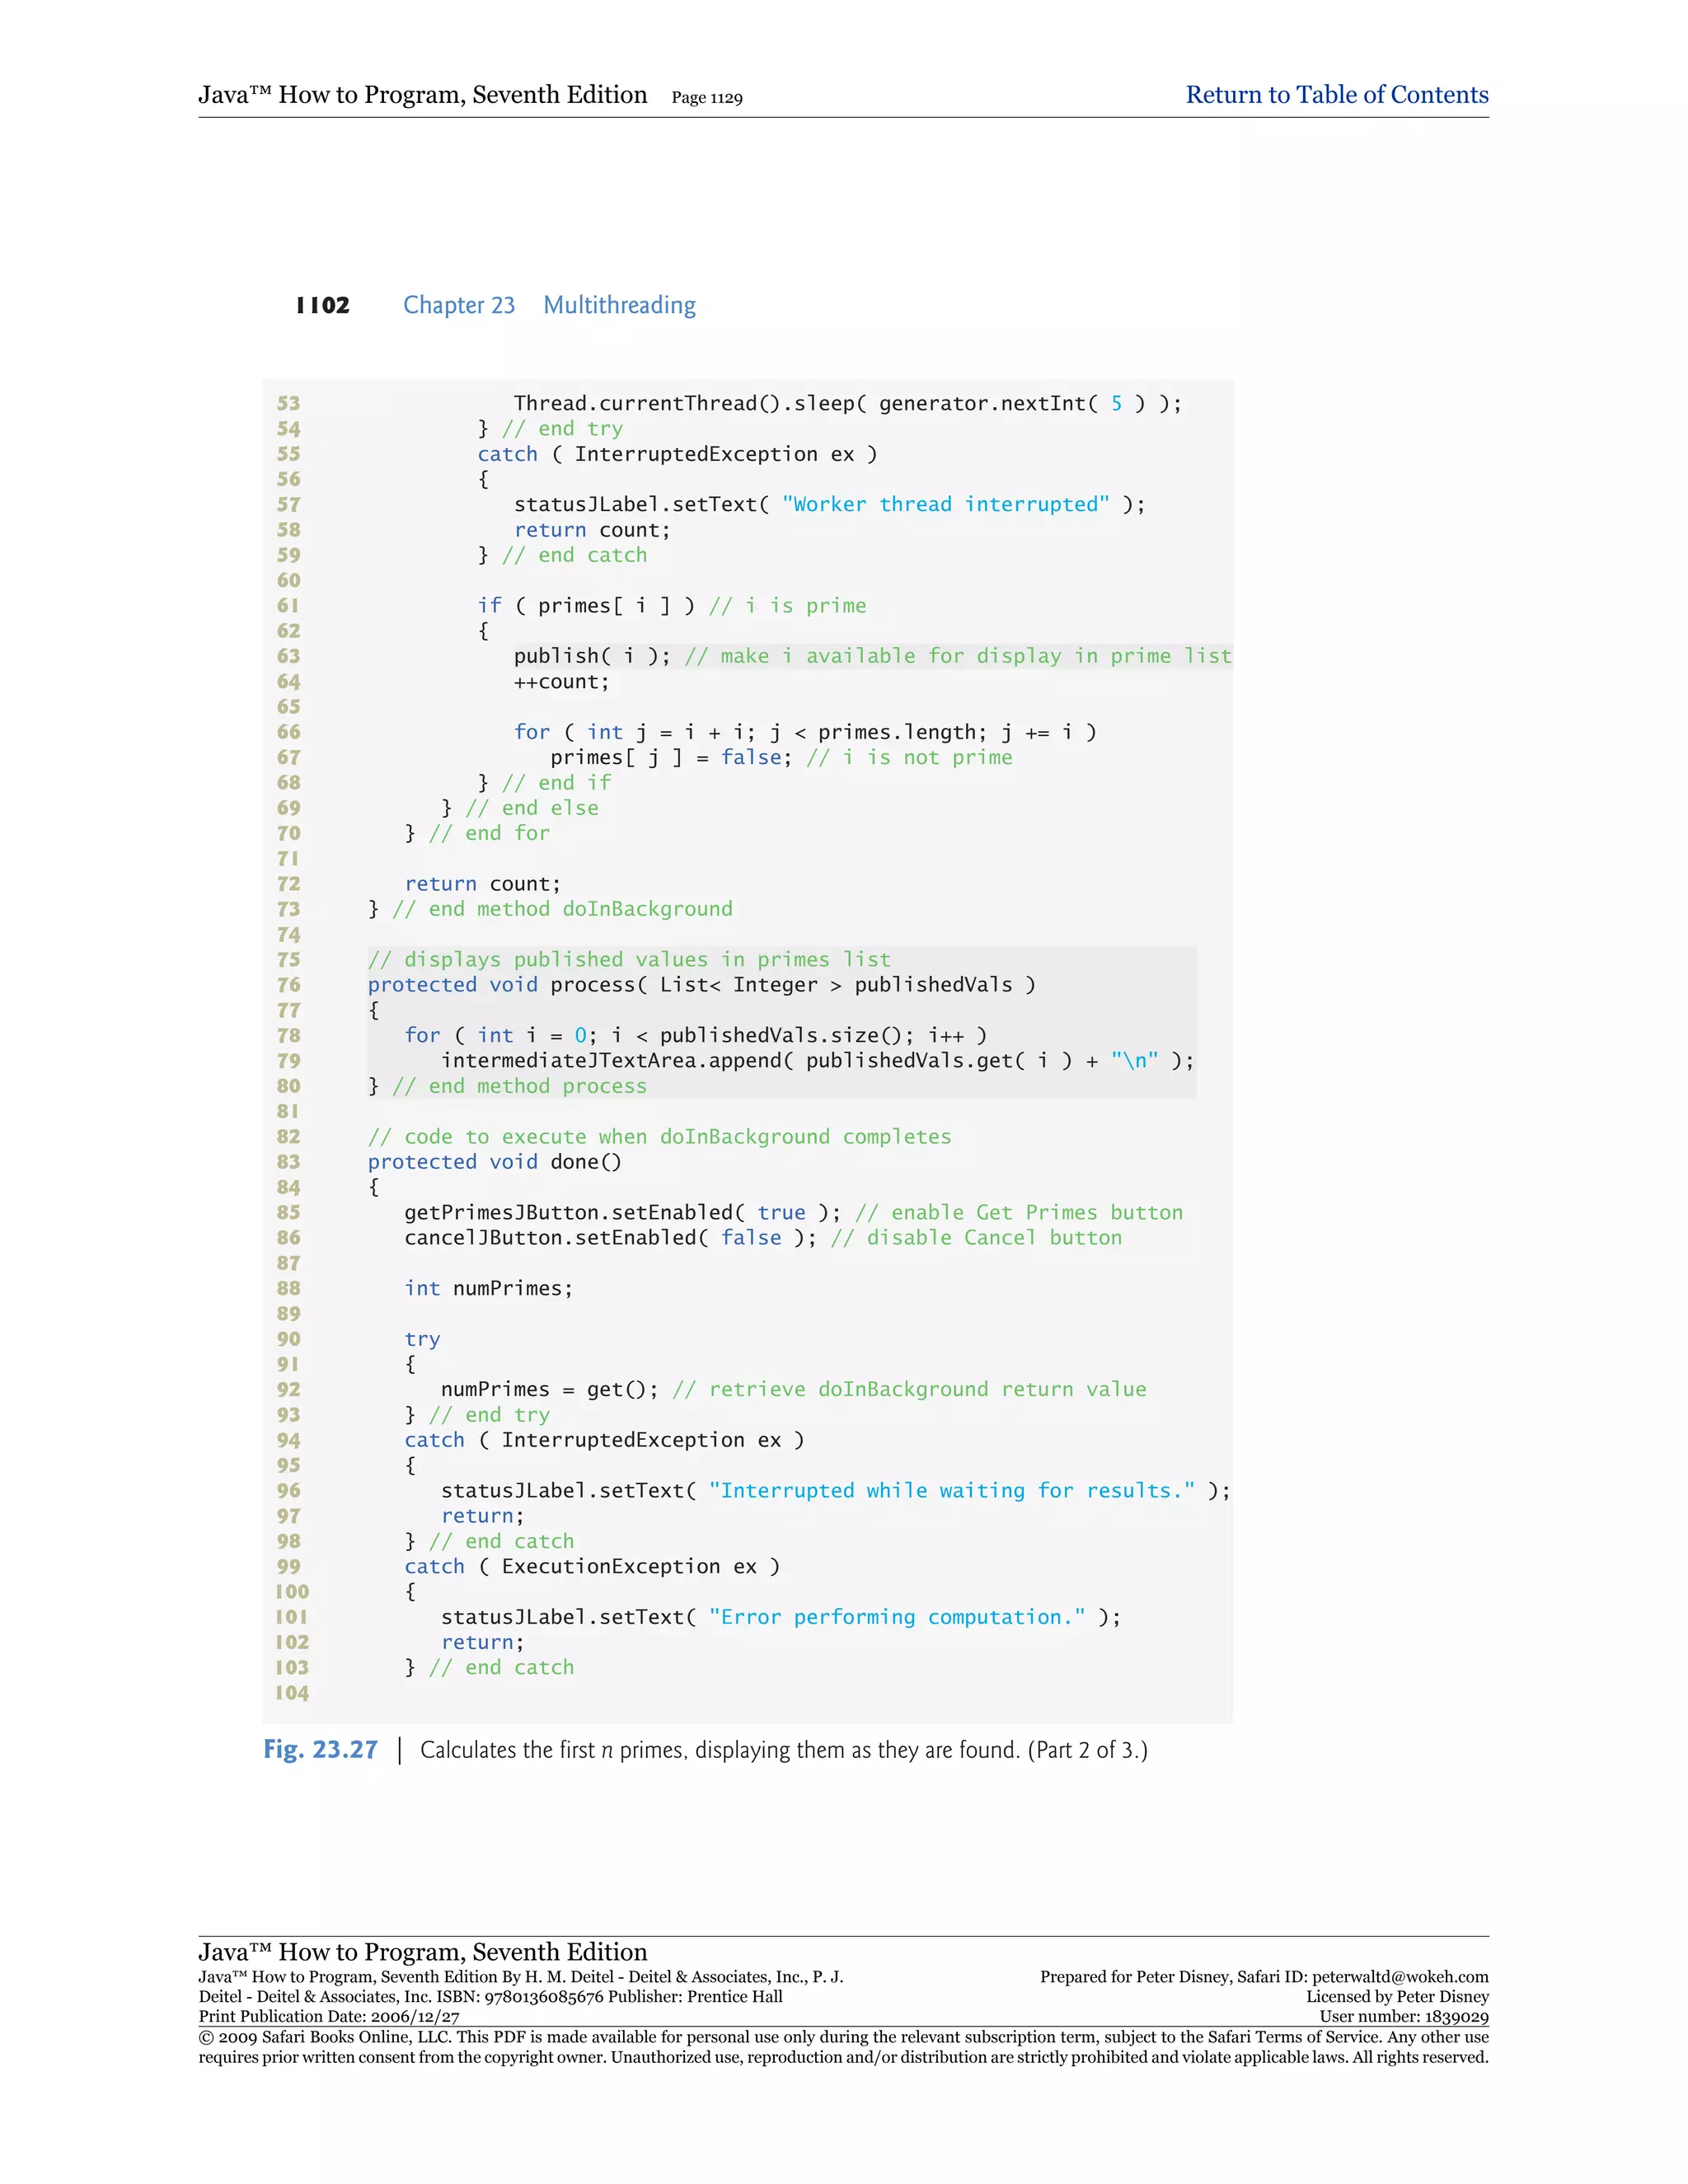The width and height of the screenshot is (1688, 2184).
Task: Click the Java How to Program header title
Action: click(x=422, y=95)
